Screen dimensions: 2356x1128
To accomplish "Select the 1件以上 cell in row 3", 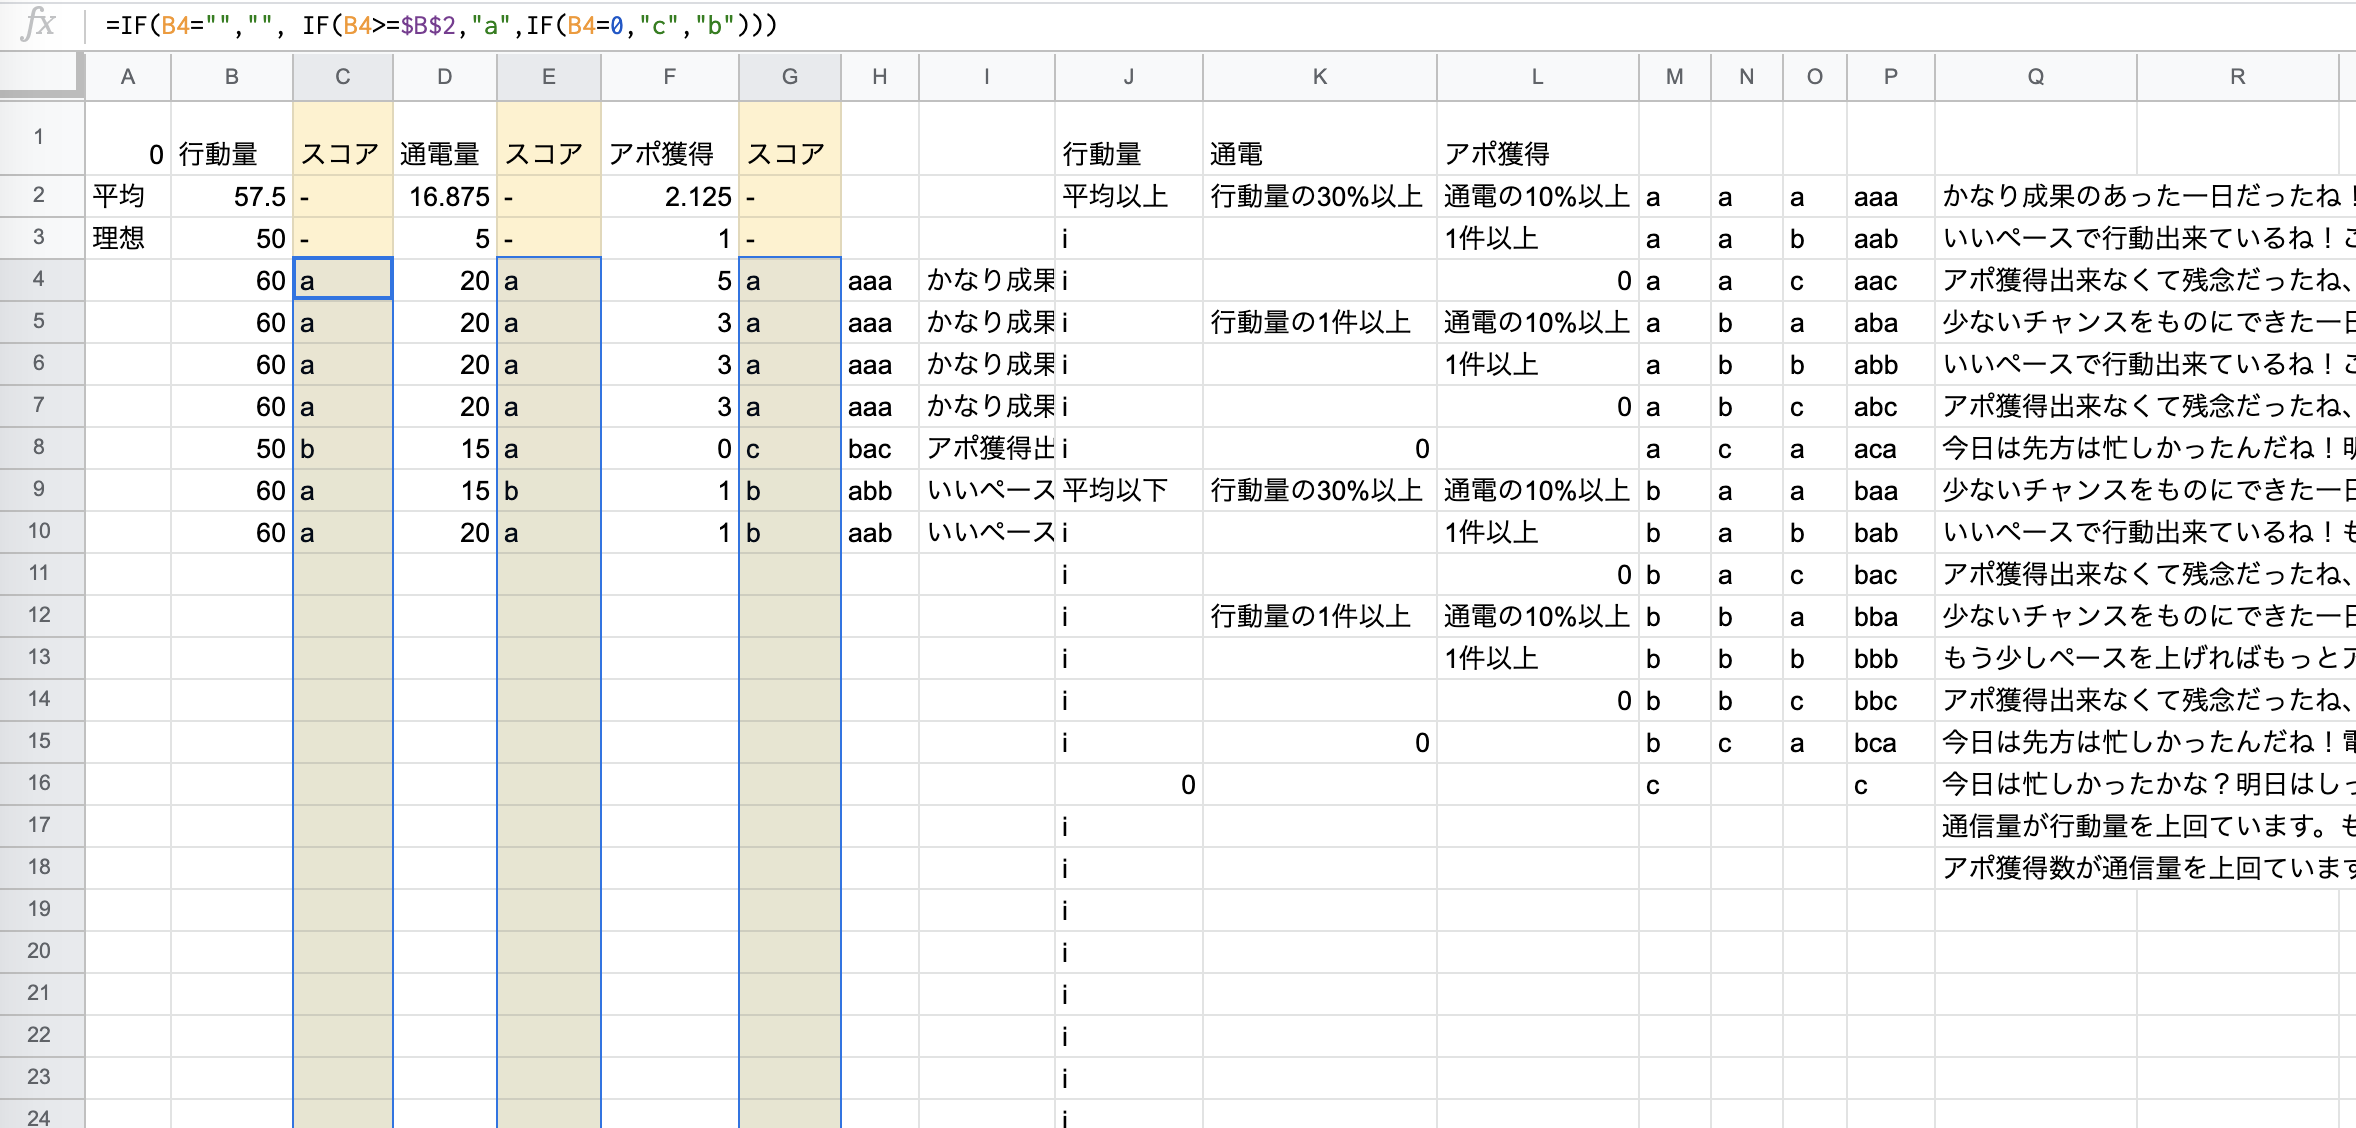I will point(1537,238).
